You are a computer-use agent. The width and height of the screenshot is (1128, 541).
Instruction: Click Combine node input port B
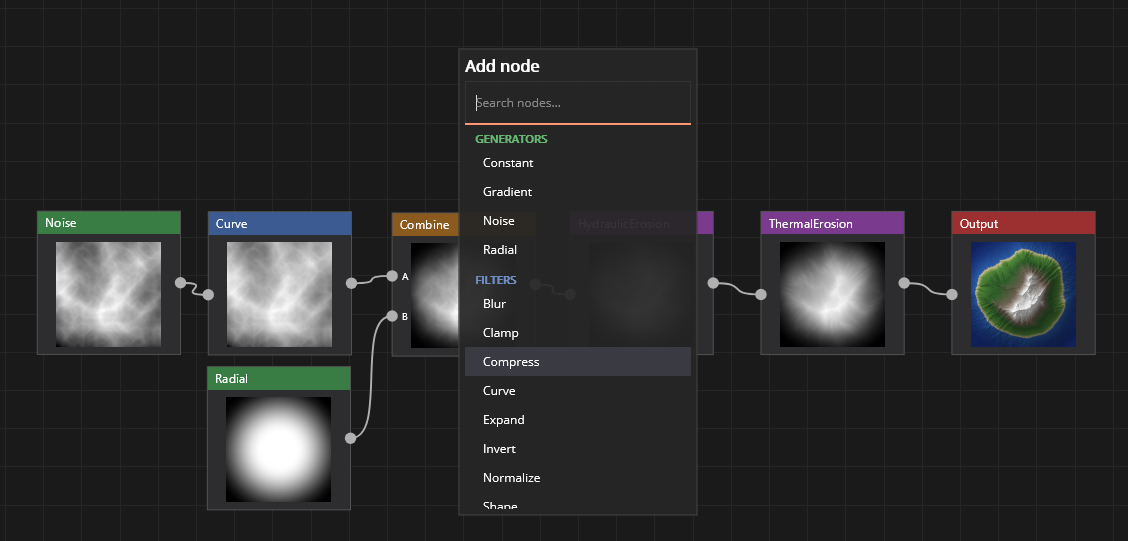[392, 316]
